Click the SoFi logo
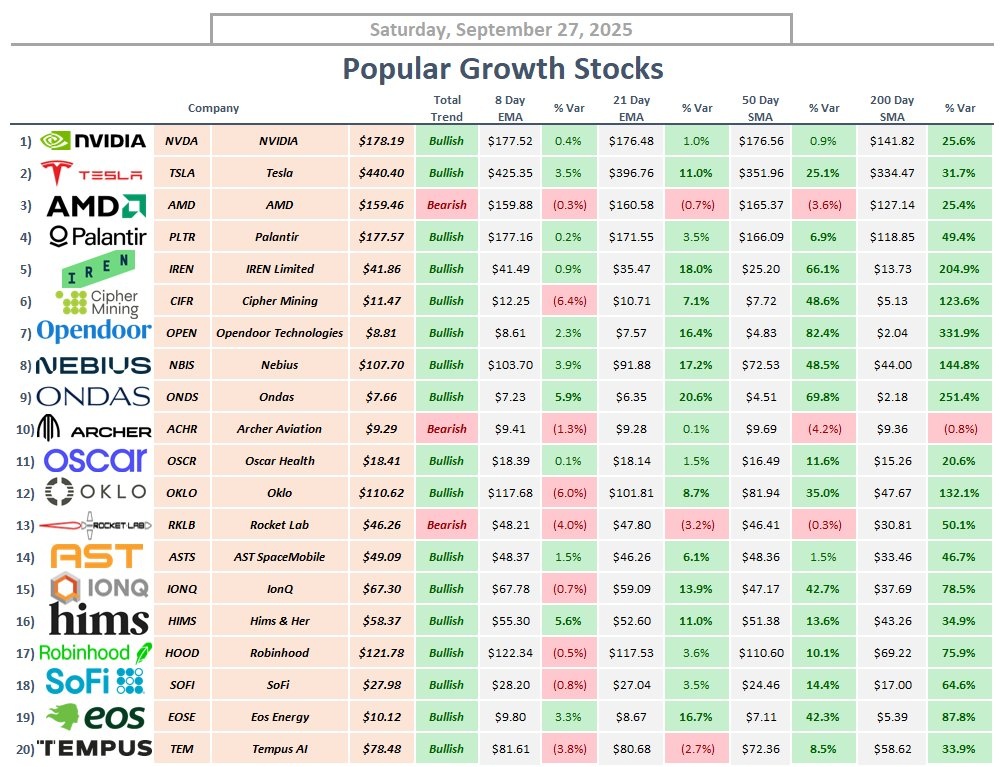The image size is (1002, 767). tap(95, 684)
